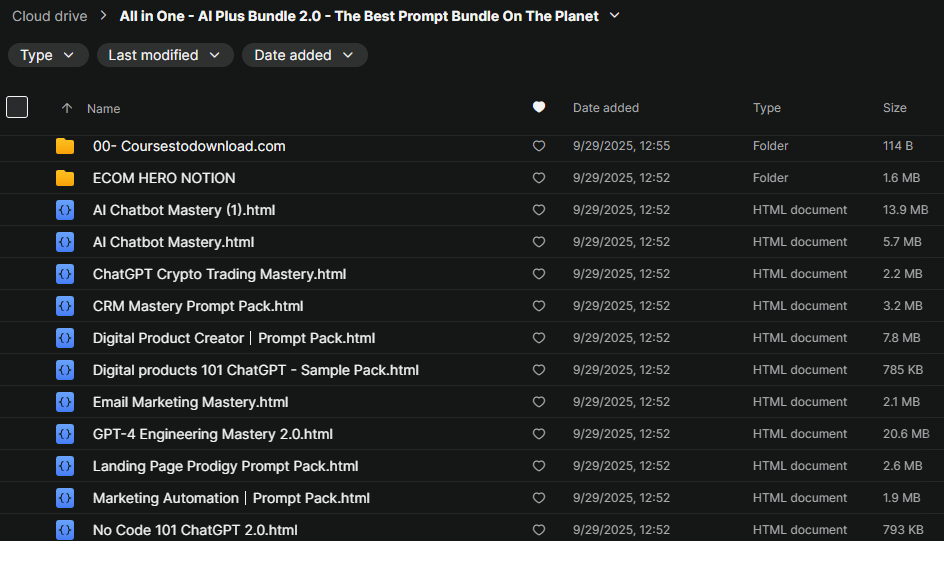Click the 00- Coursestodownload.com folder icon
The width and height of the screenshot is (944, 576).
pyautogui.click(x=65, y=146)
